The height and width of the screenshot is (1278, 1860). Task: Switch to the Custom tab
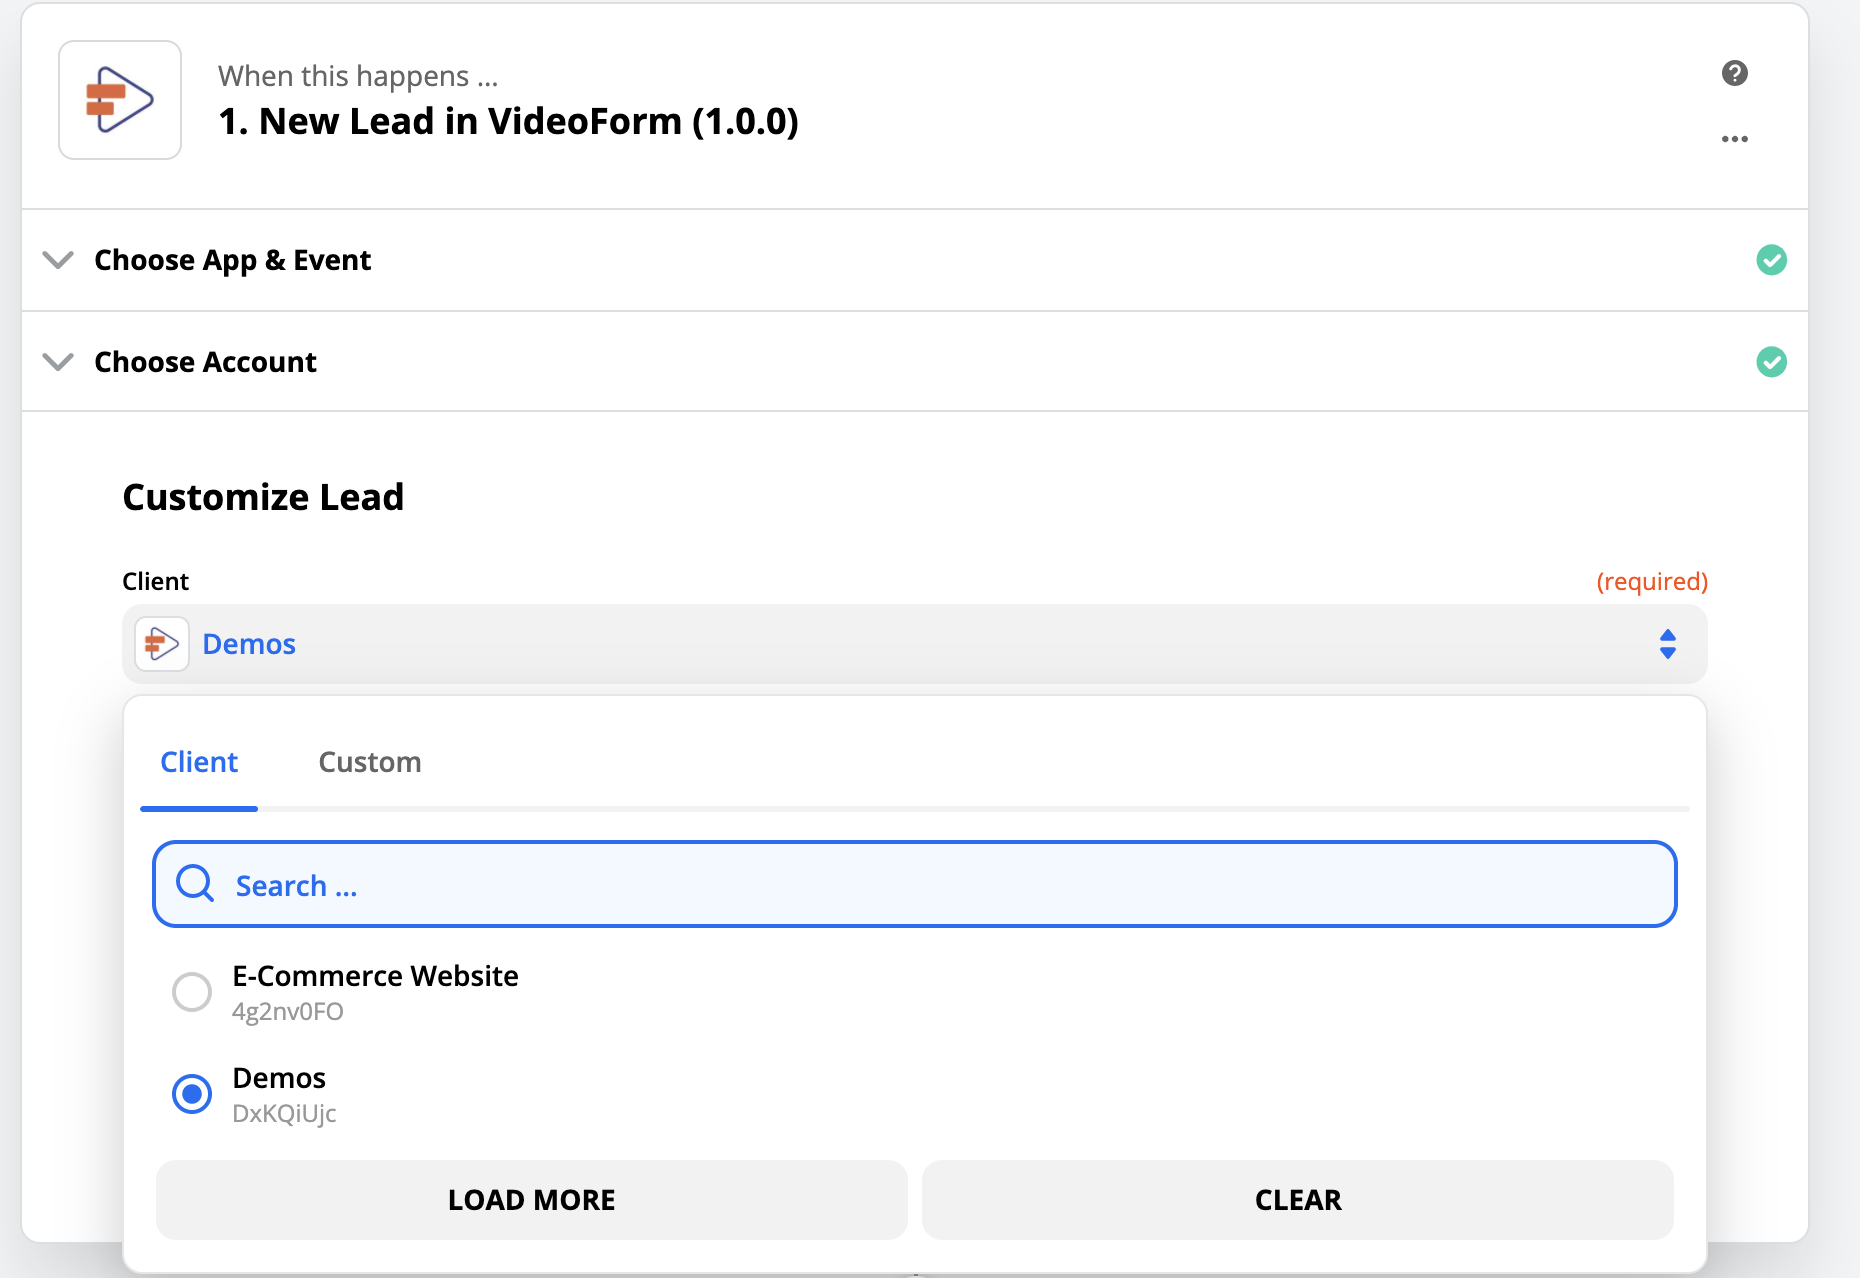[x=370, y=762]
